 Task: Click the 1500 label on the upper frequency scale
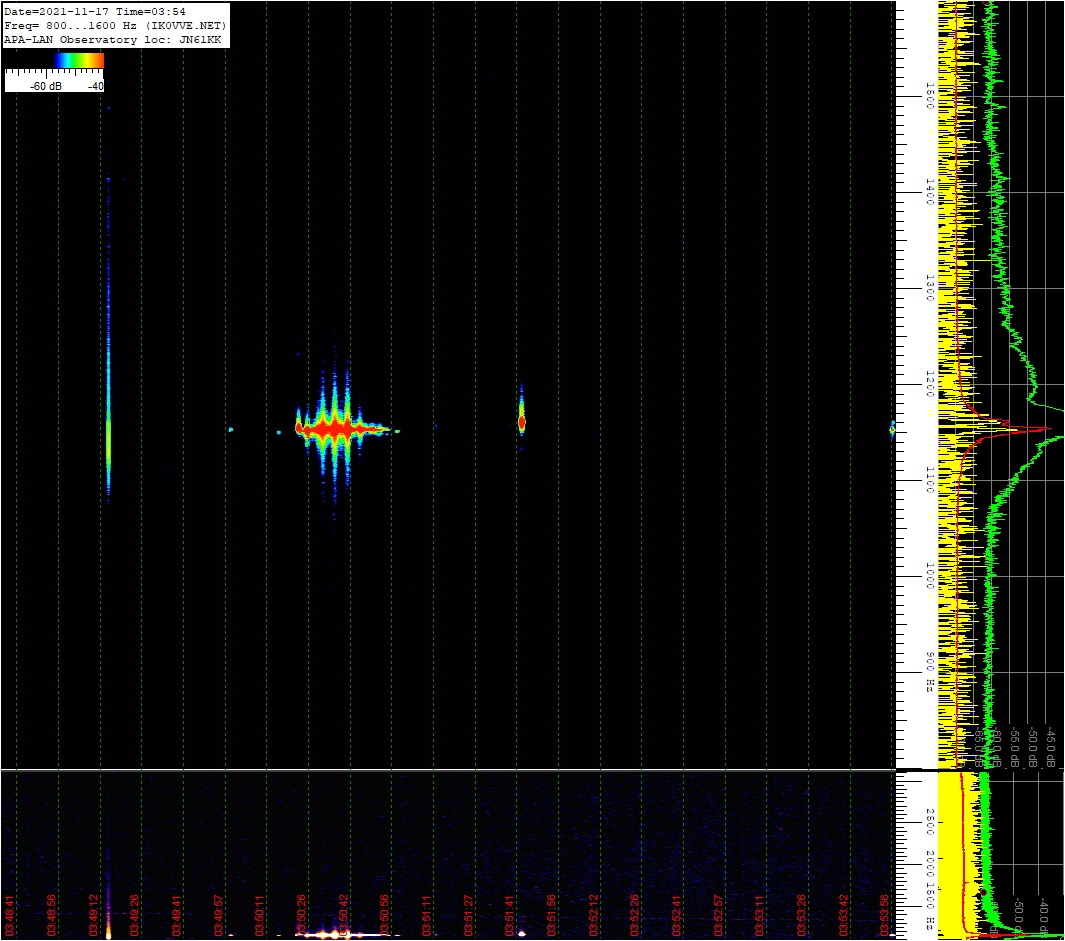coord(930,96)
